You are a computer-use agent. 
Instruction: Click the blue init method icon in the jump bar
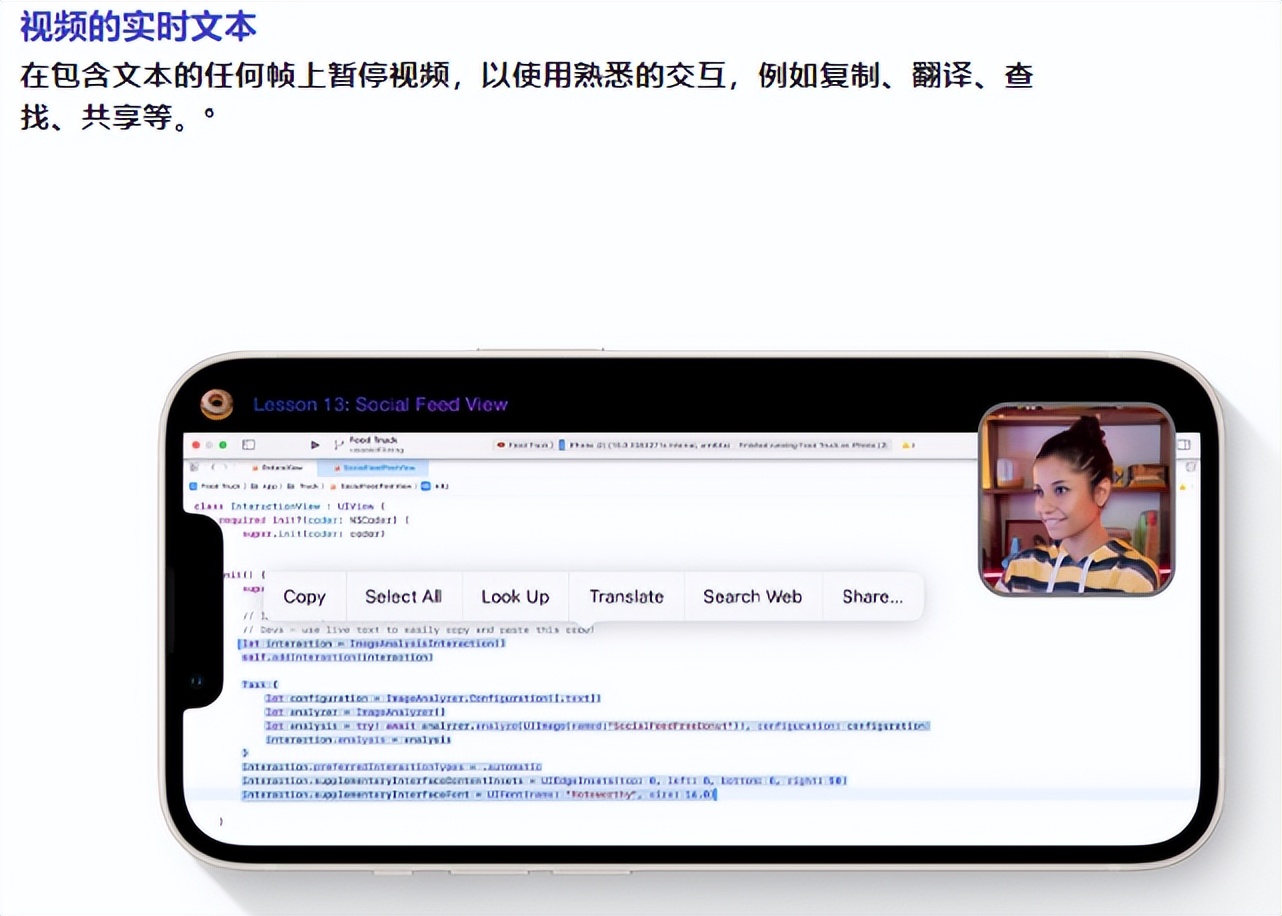pos(424,484)
